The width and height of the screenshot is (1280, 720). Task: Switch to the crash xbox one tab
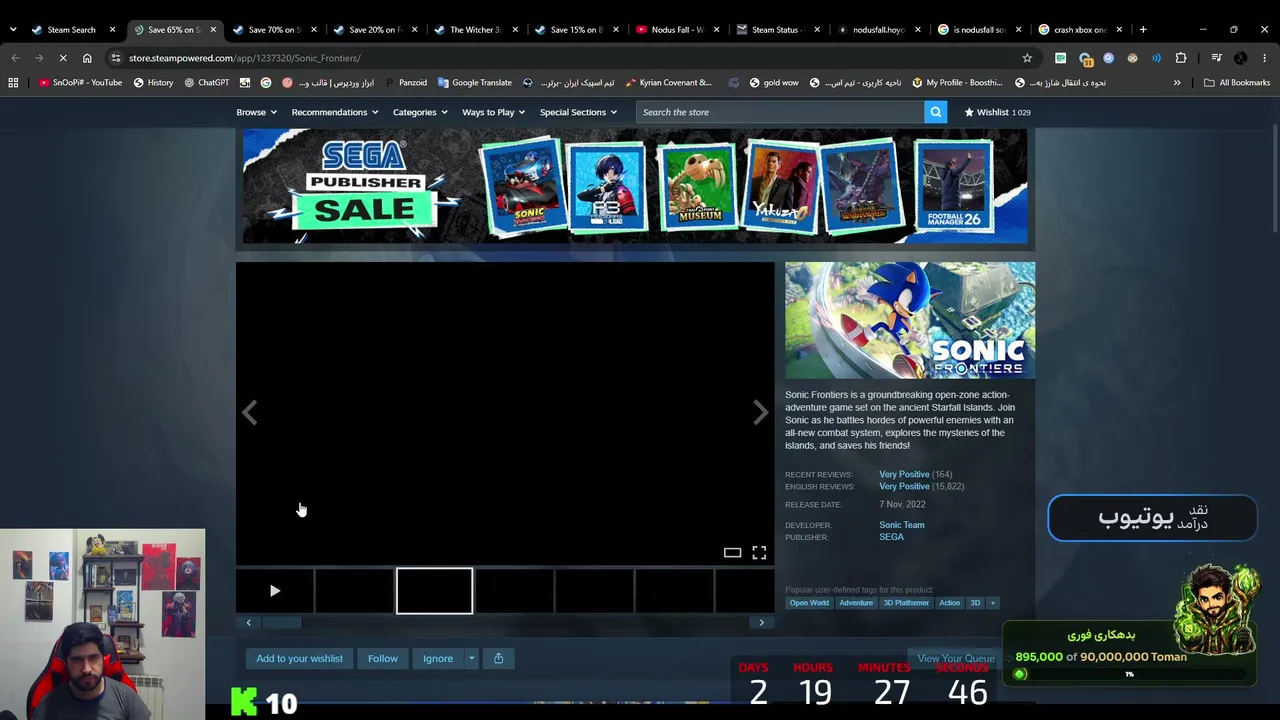pos(1080,30)
